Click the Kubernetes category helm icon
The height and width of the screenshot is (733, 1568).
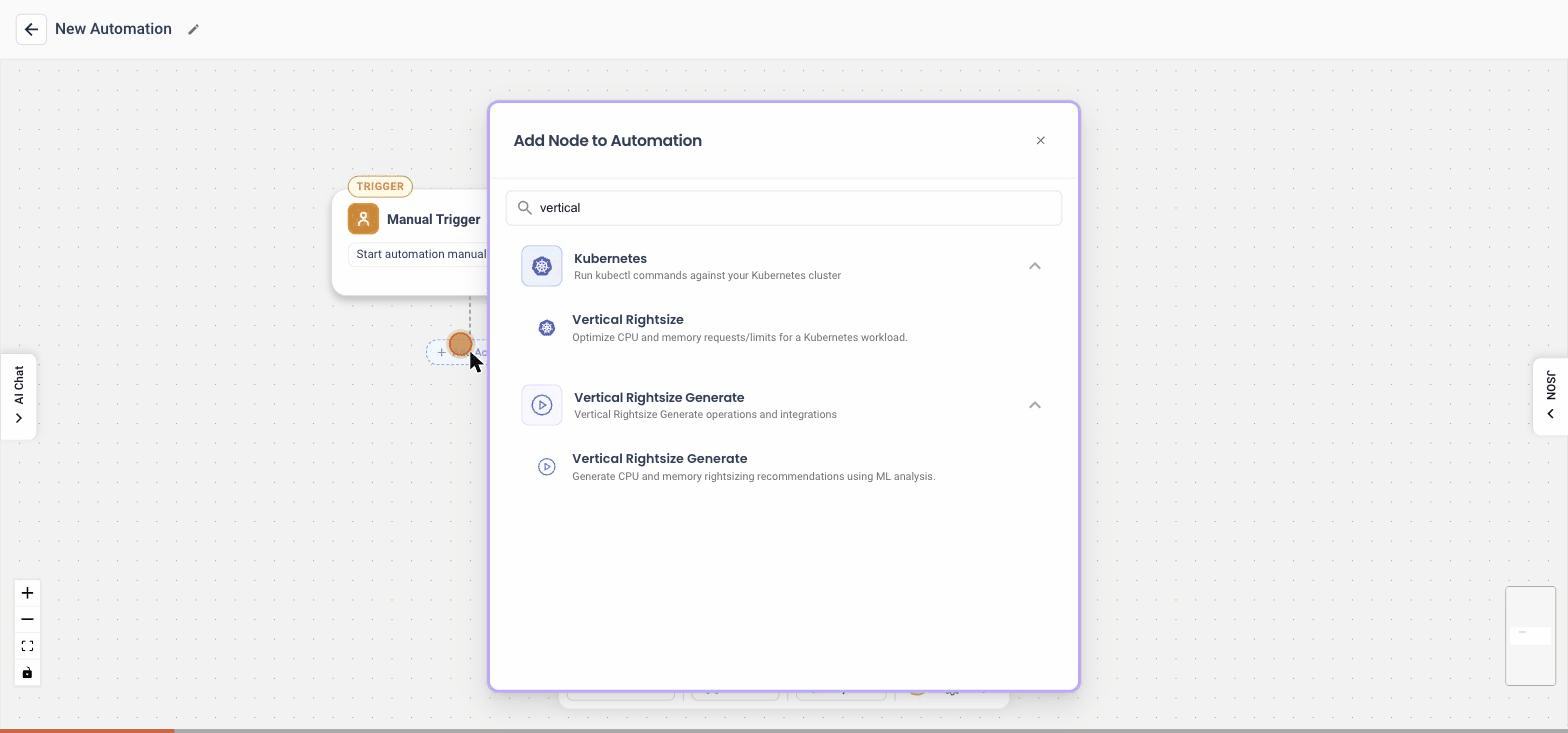[x=542, y=266]
